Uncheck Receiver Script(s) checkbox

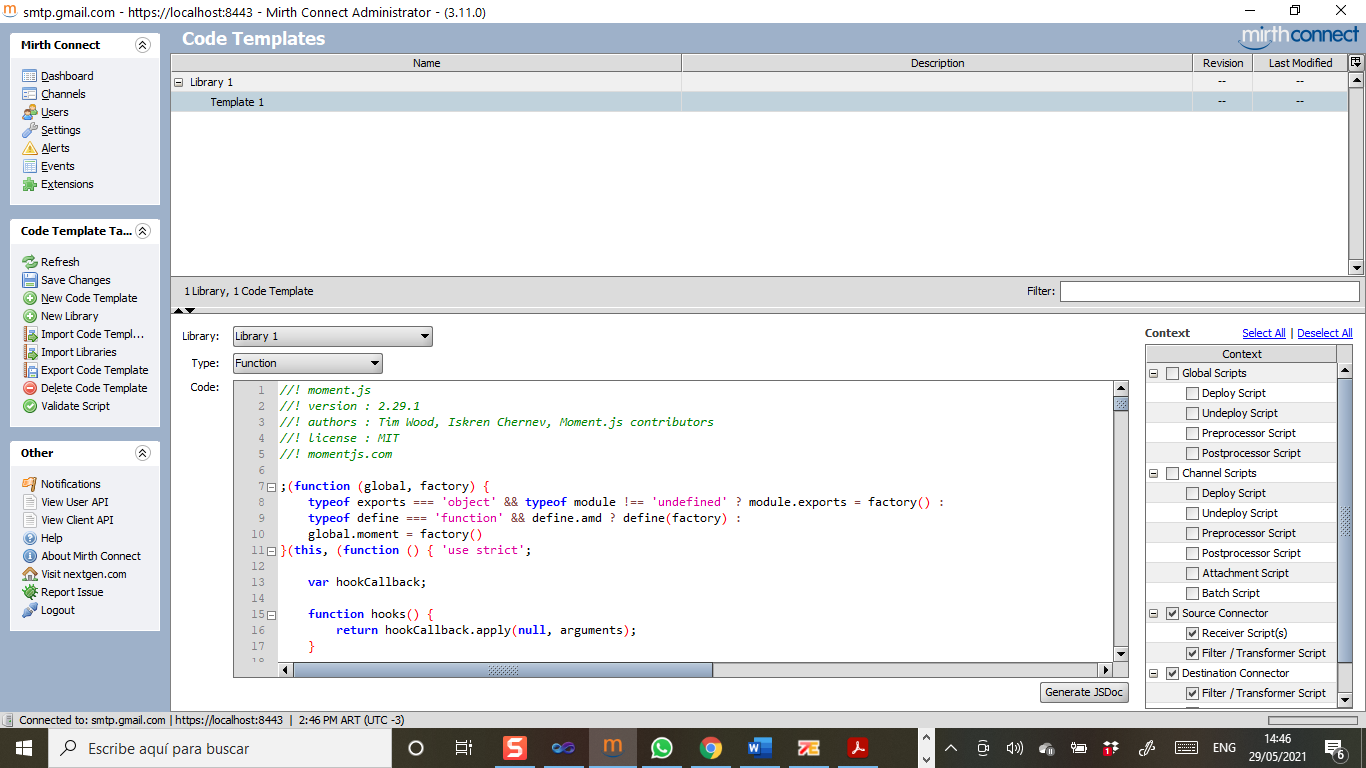(1192, 633)
